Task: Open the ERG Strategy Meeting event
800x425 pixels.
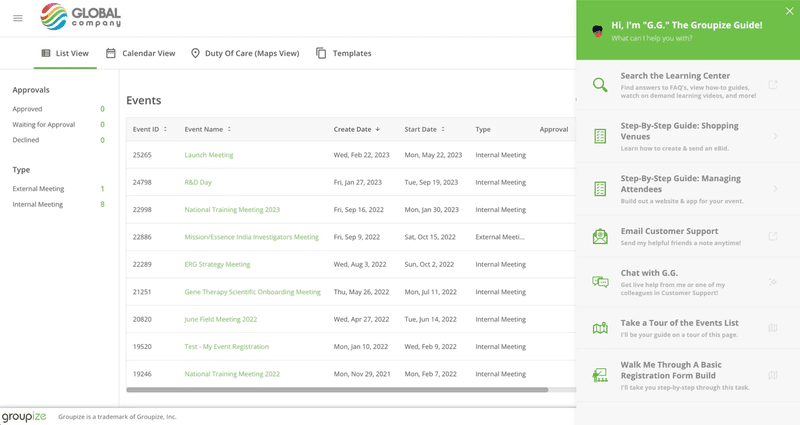Action: (x=217, y=264)
